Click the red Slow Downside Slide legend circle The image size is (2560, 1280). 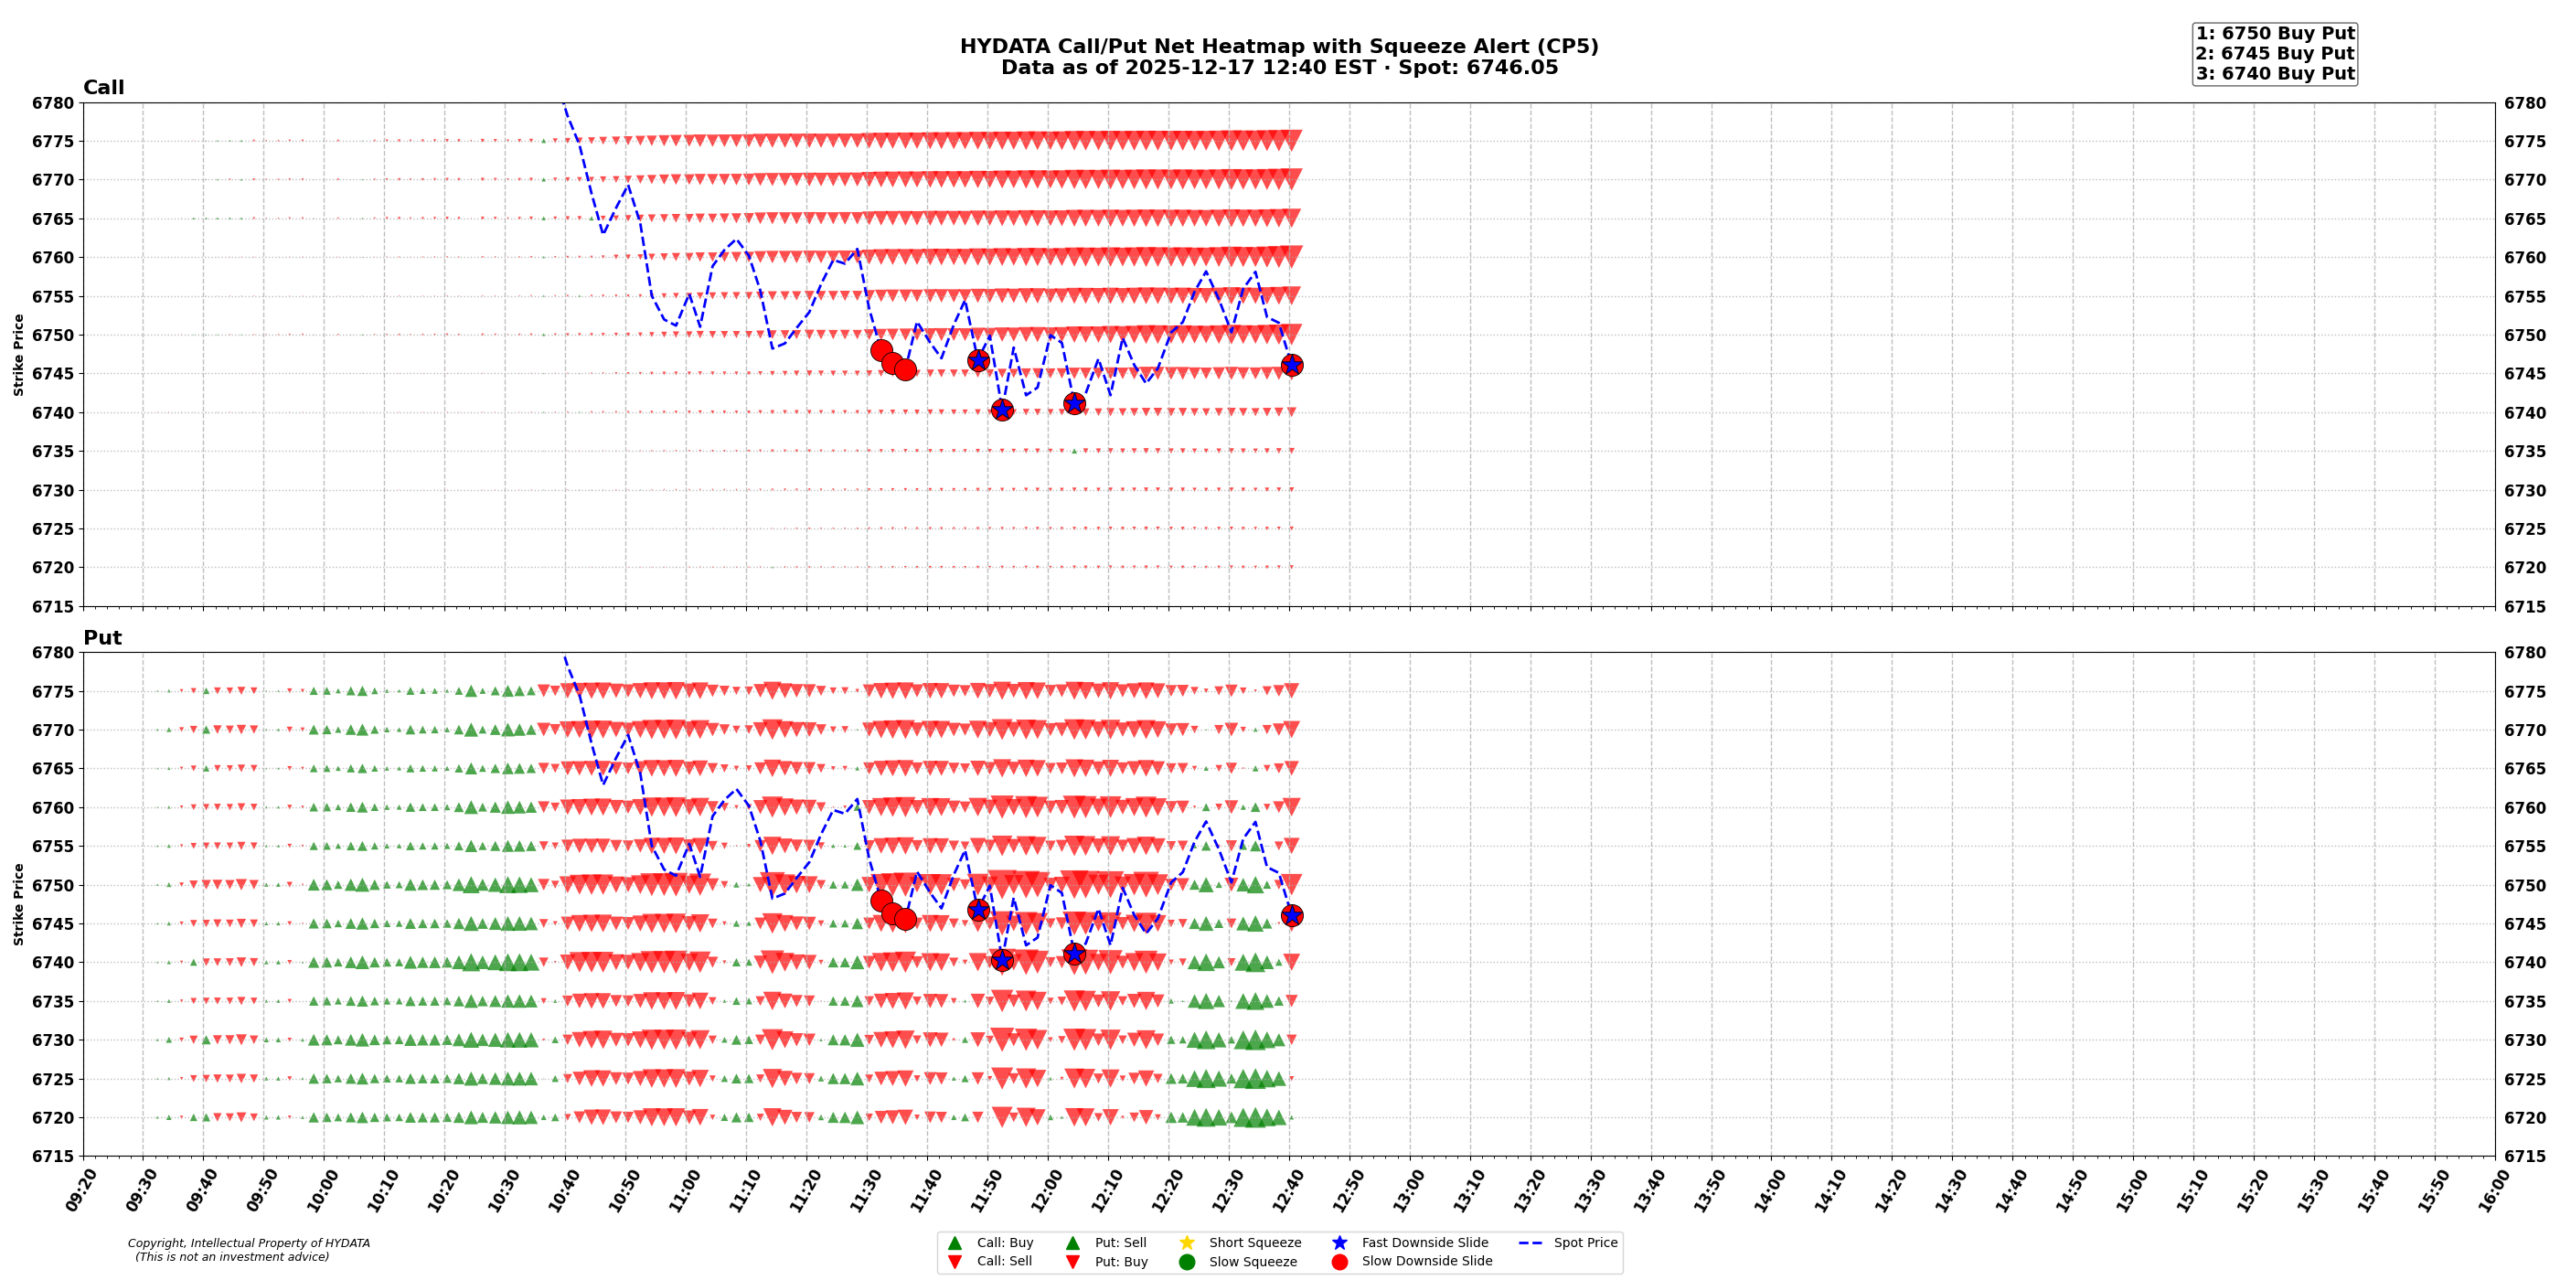(x=1339, y=1262)
